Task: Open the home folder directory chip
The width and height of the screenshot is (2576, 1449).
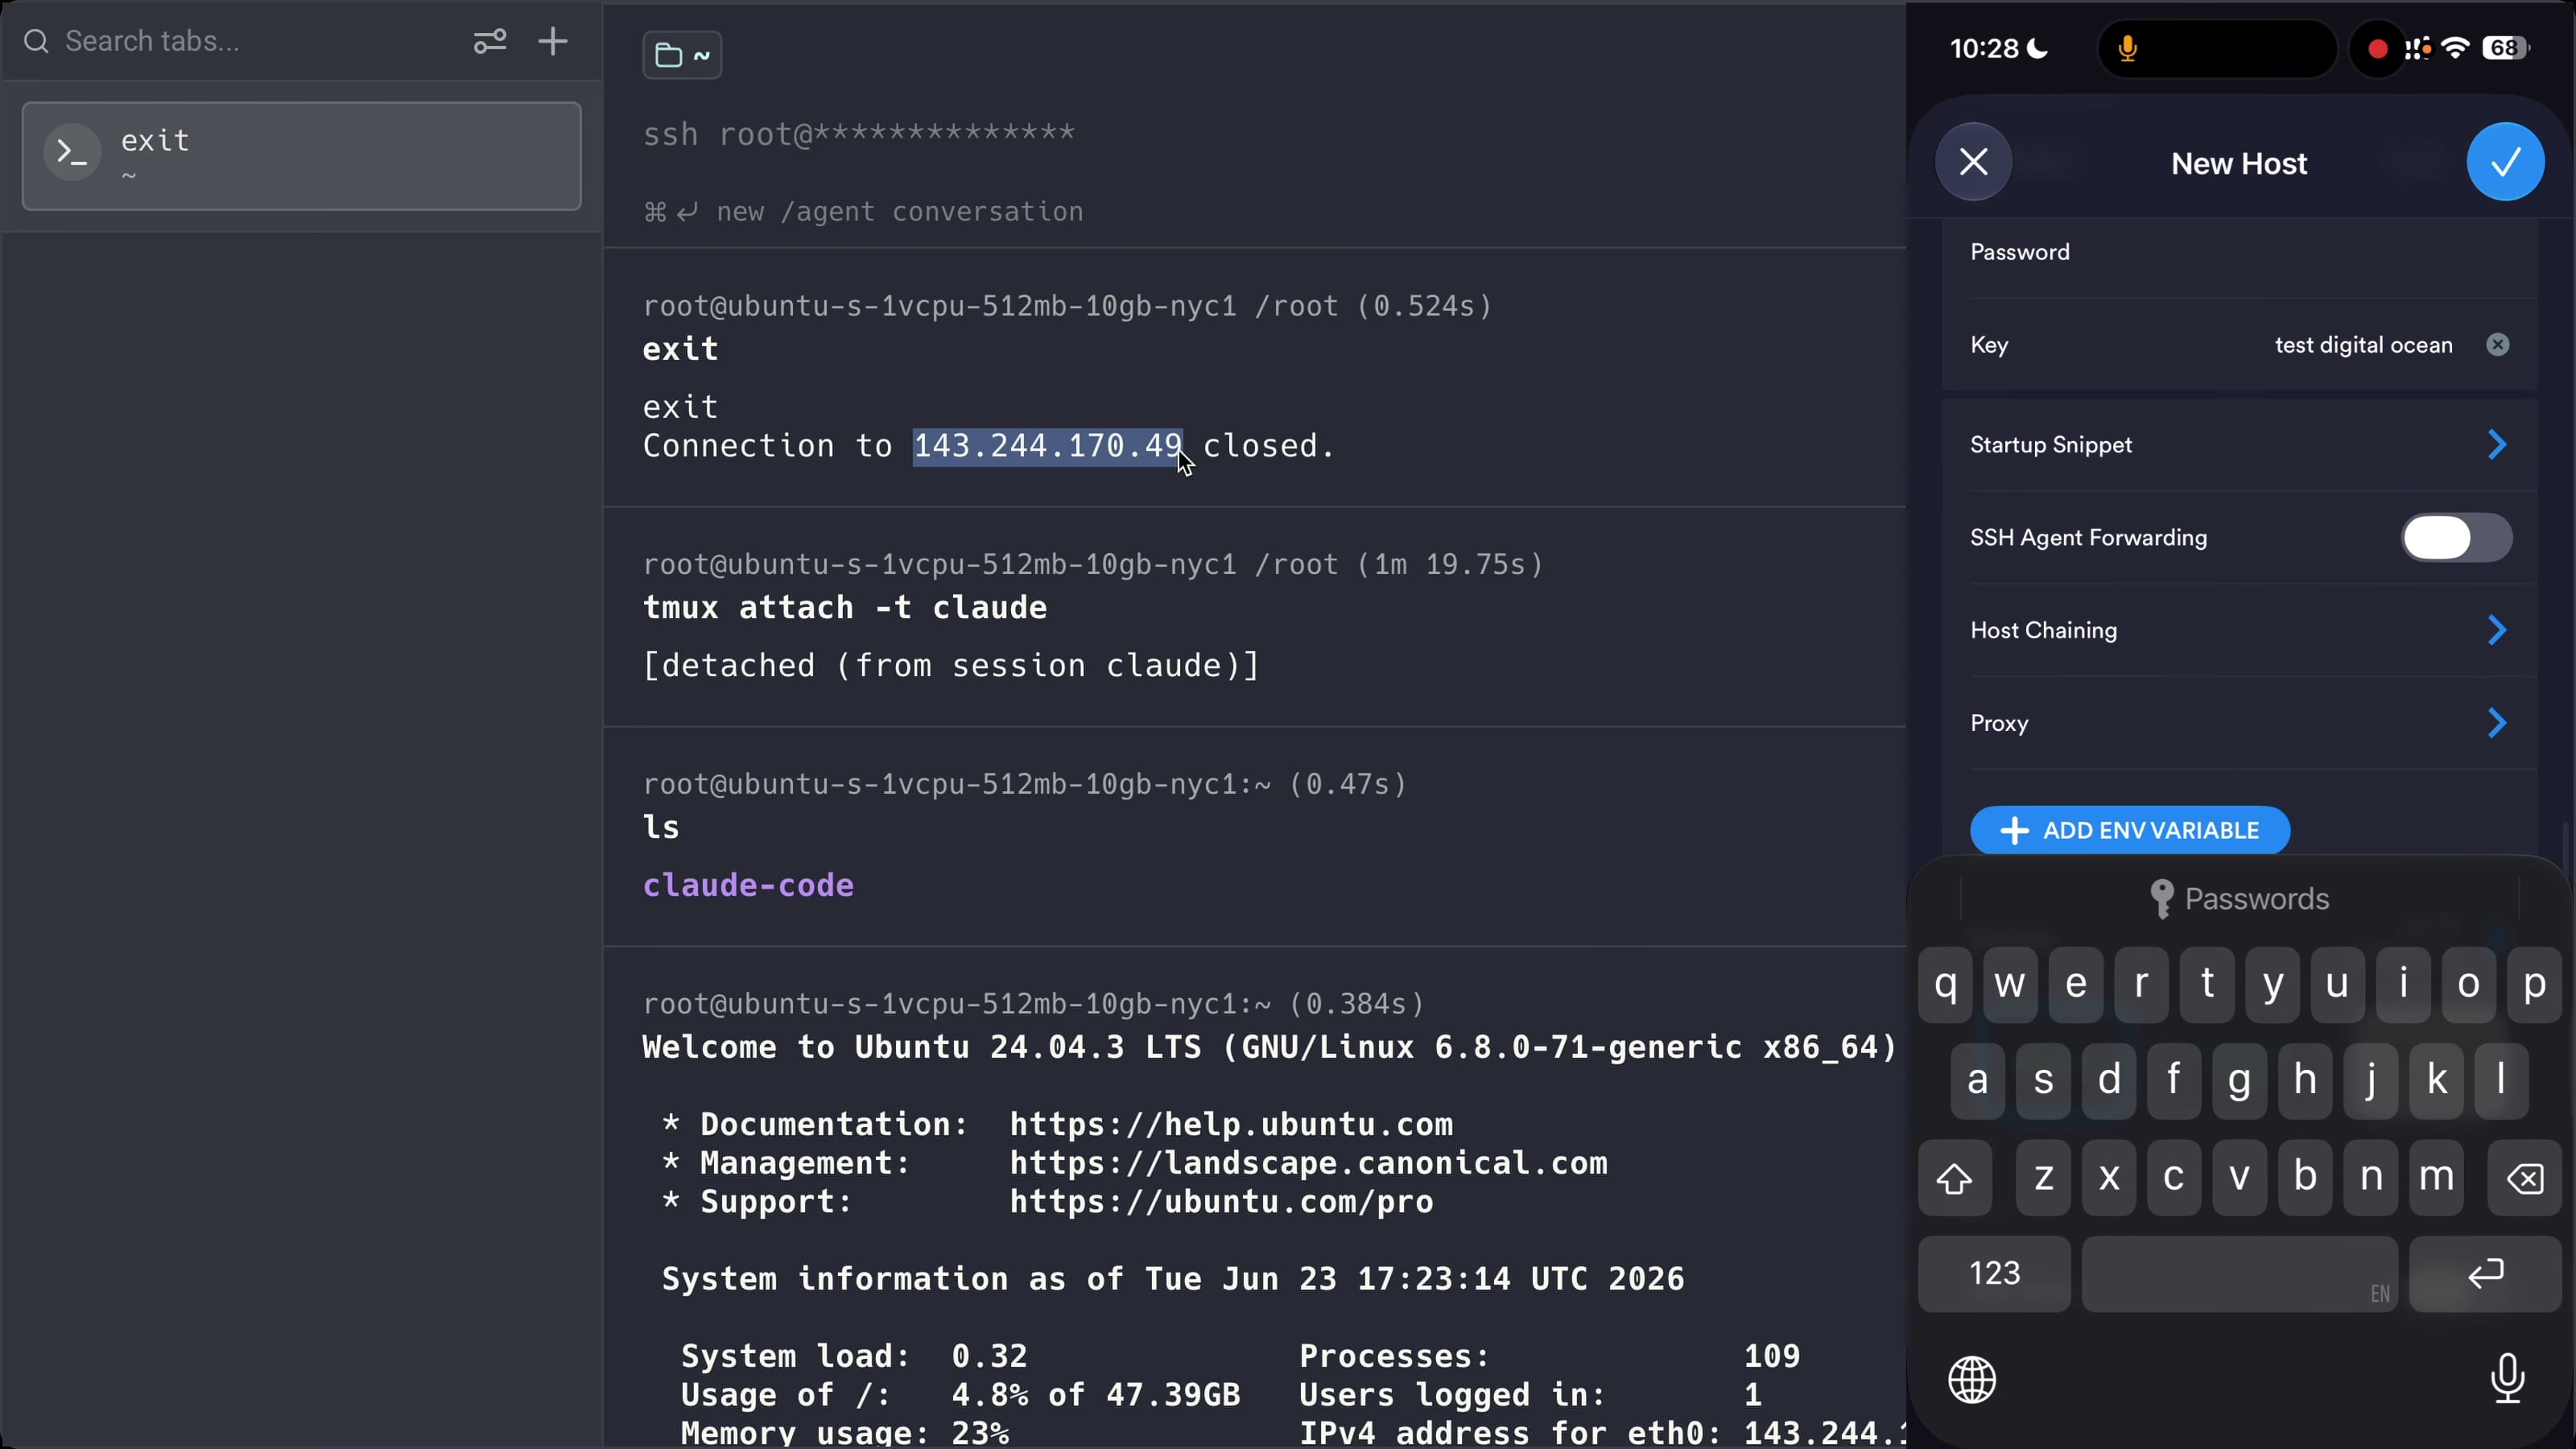Action: [682, 55]
